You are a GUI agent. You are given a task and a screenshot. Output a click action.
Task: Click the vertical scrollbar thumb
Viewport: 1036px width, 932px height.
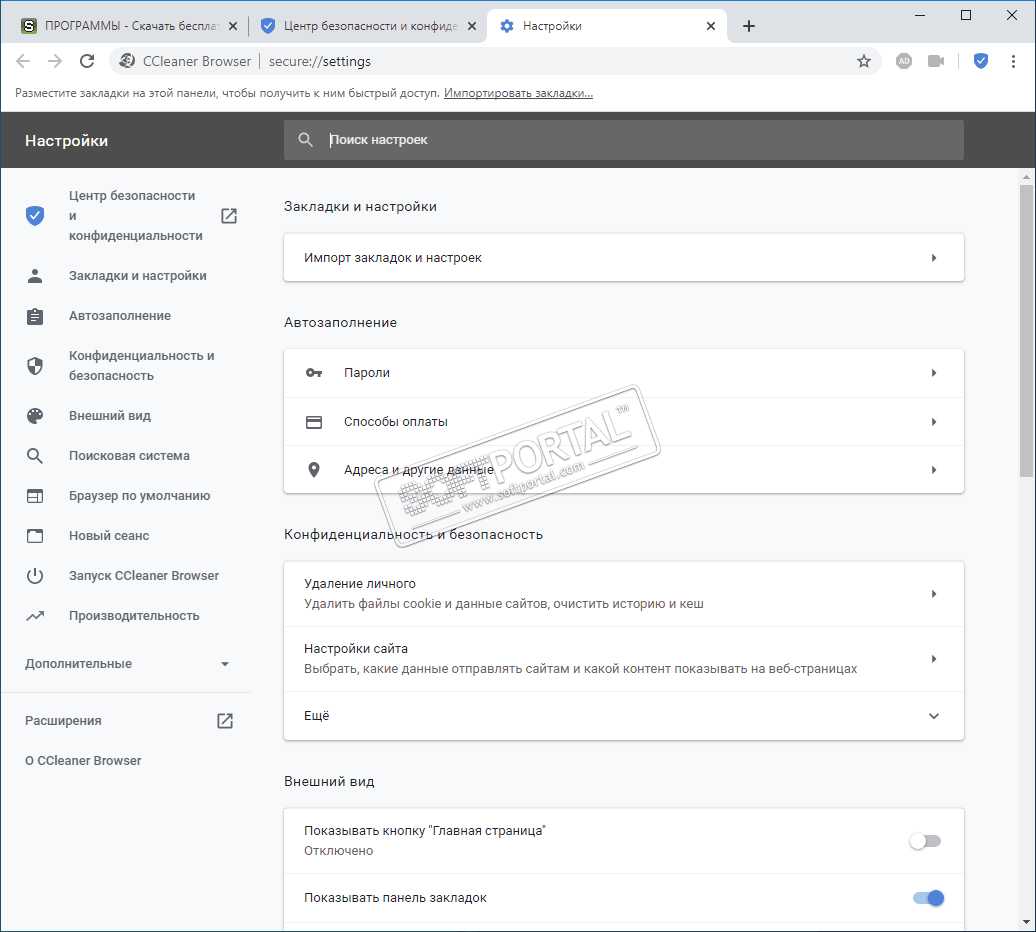pyautogui.click(x=1025, y=330)
